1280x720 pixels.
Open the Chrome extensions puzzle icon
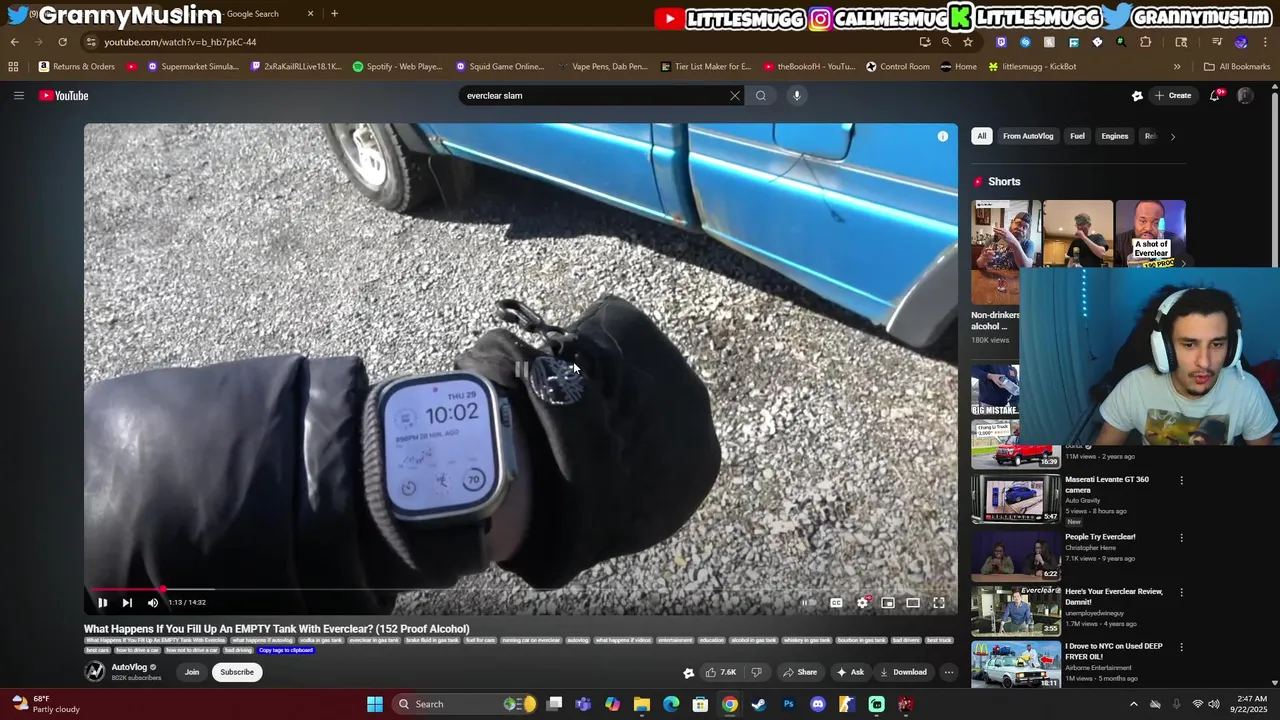tap(1146, 42)
